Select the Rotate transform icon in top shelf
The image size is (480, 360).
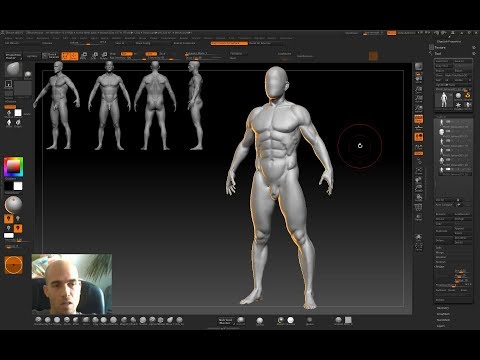[104, 56]
